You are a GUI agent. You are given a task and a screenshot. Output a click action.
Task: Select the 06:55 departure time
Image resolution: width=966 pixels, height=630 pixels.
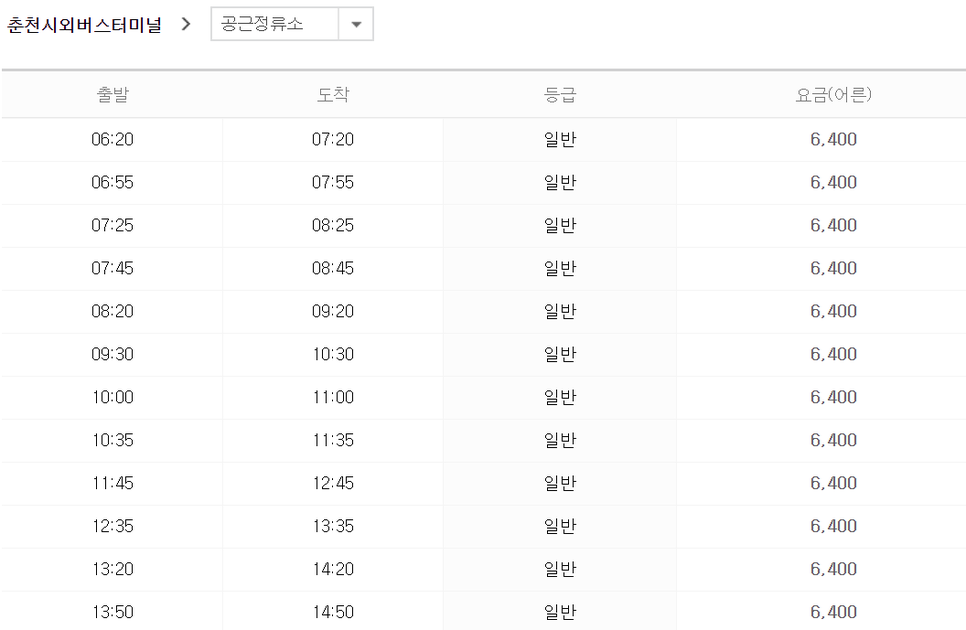(112, 182)
